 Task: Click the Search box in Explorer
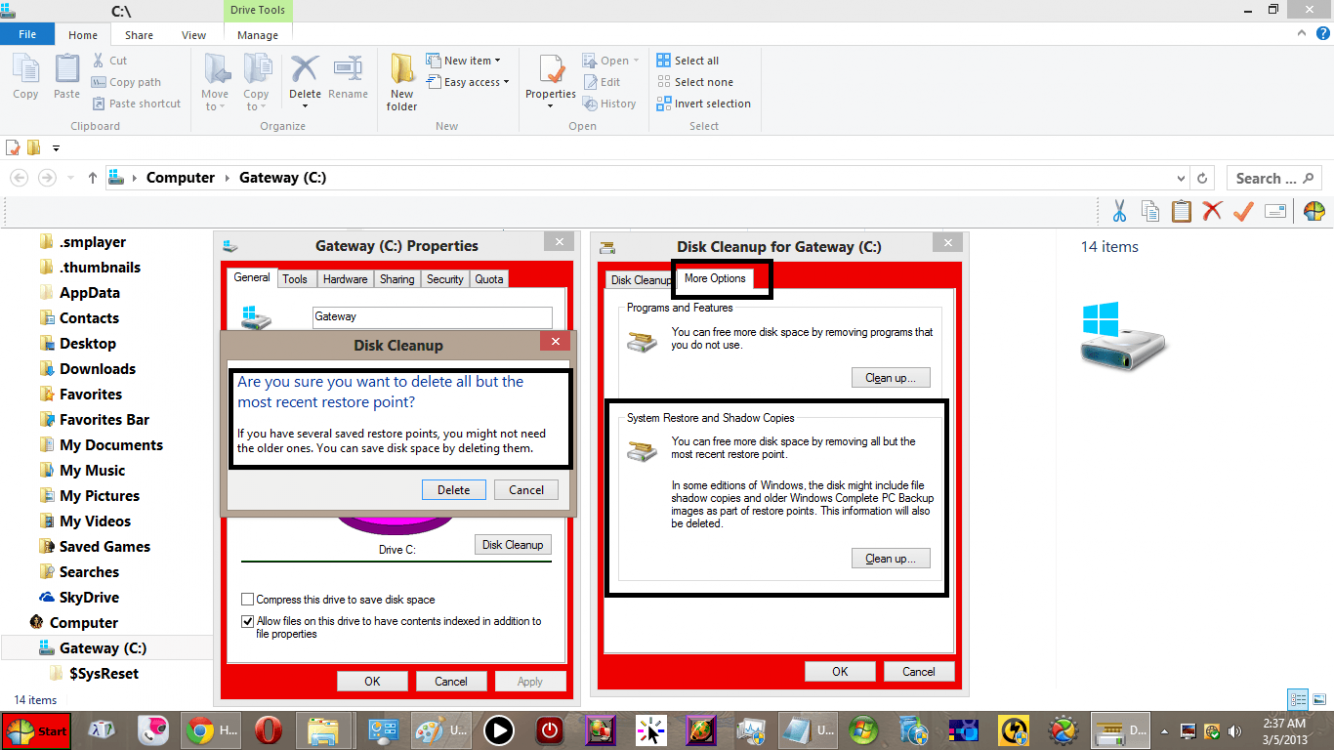1274,178
